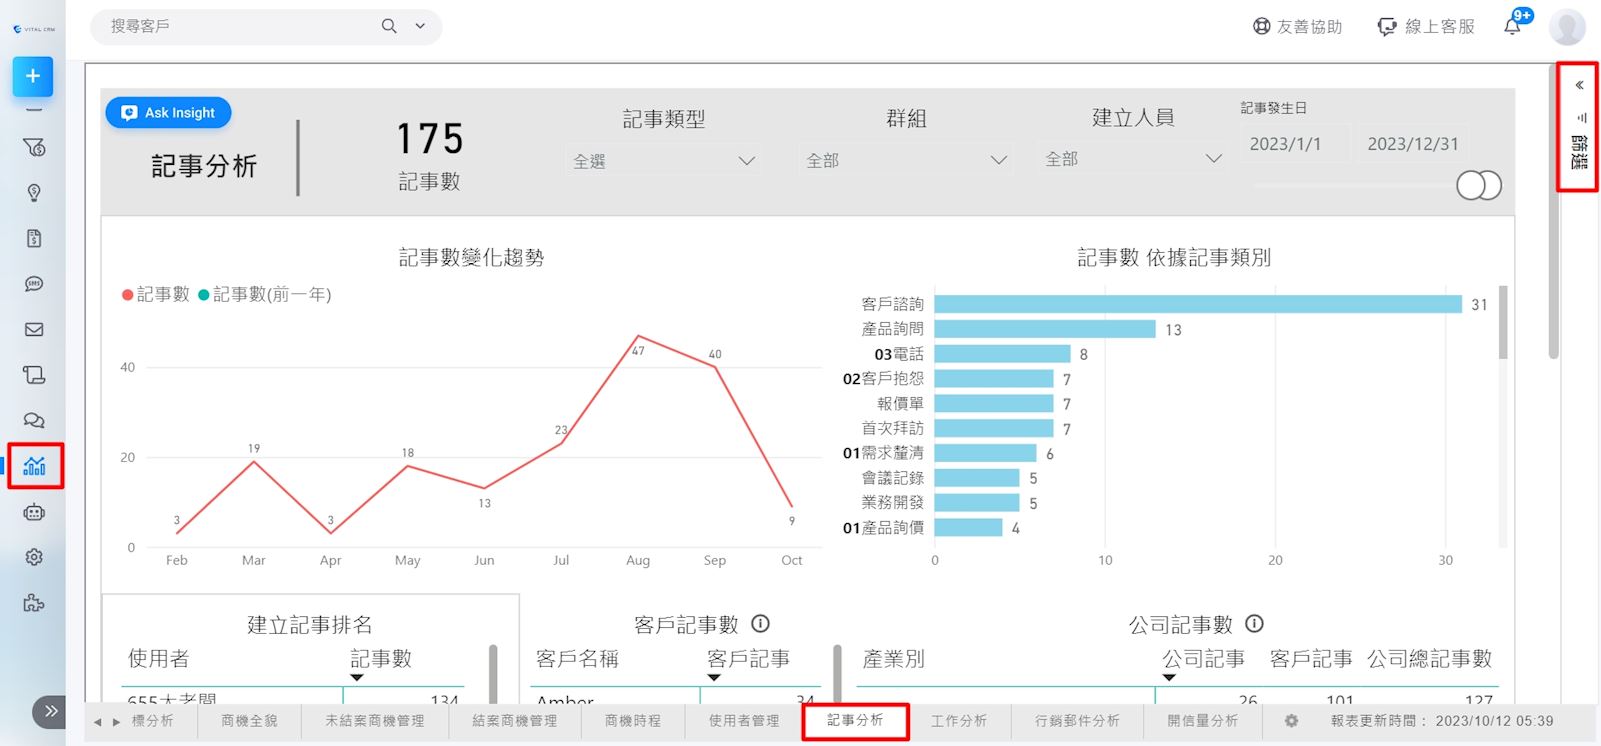Click the notification bell icon

[x=1512, y=26]
